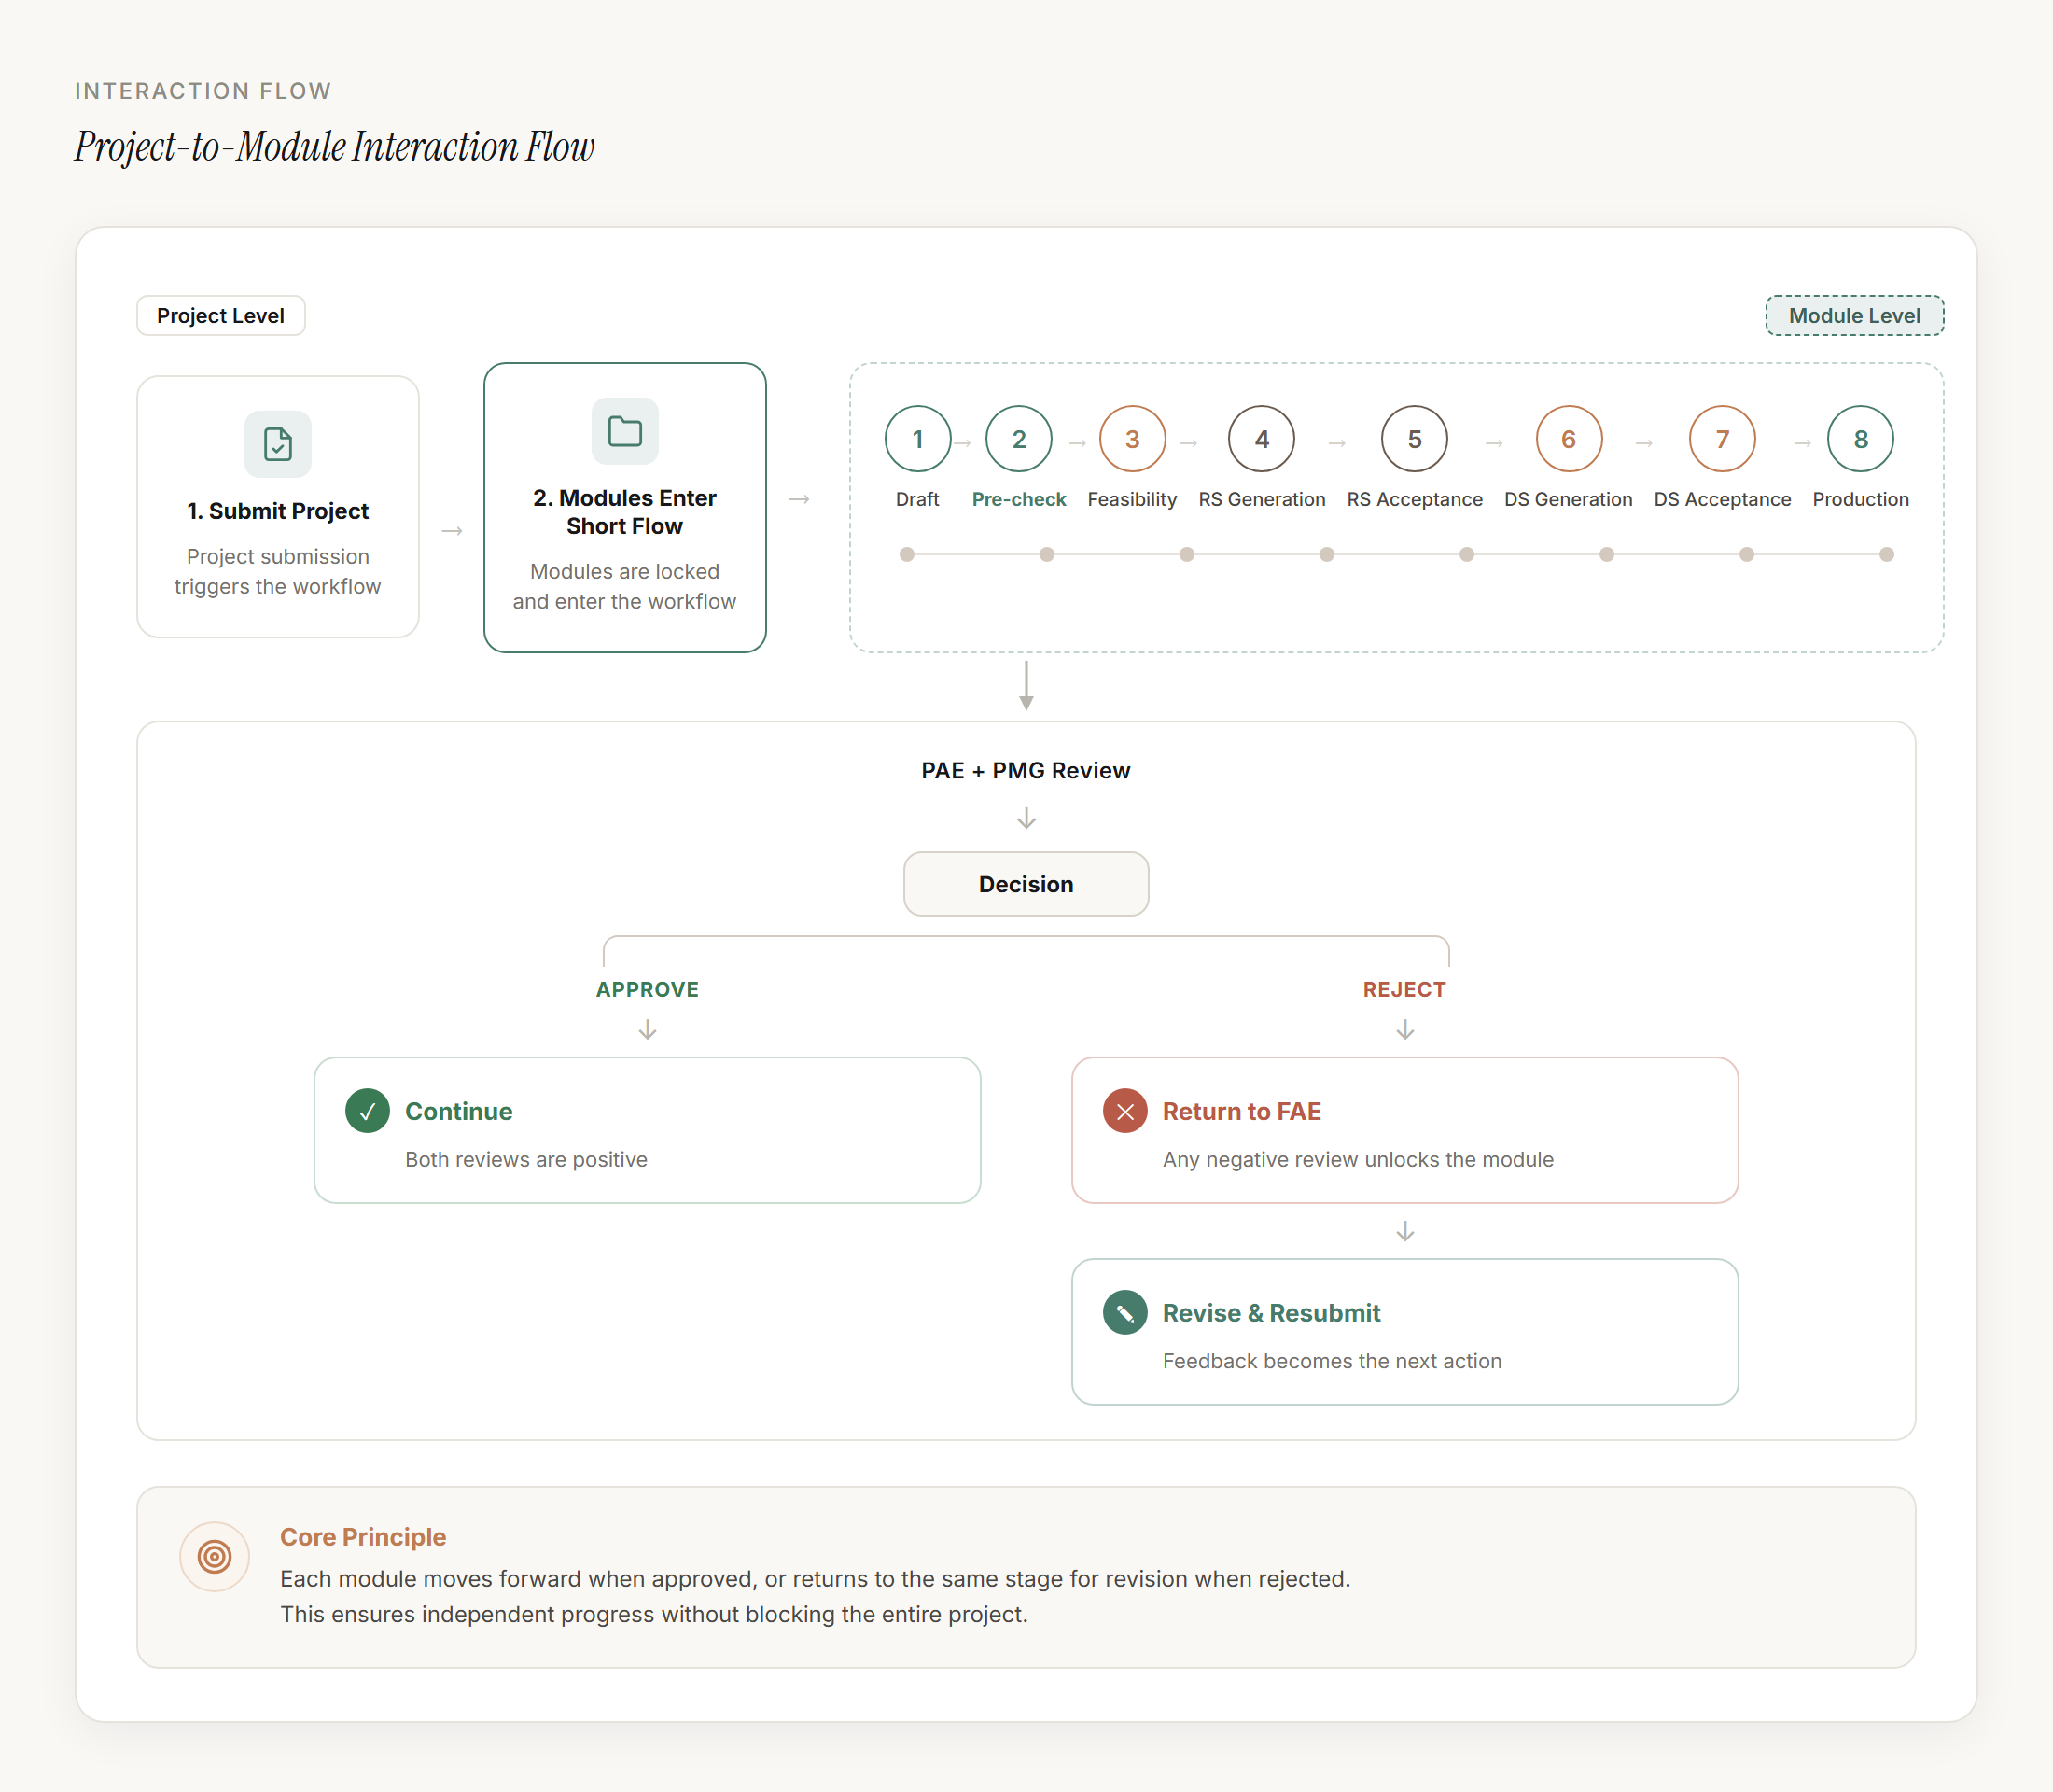2053x1792 pixels.
Task: Select step 4 RS Generation circle
Action: tap(1262, 439)
